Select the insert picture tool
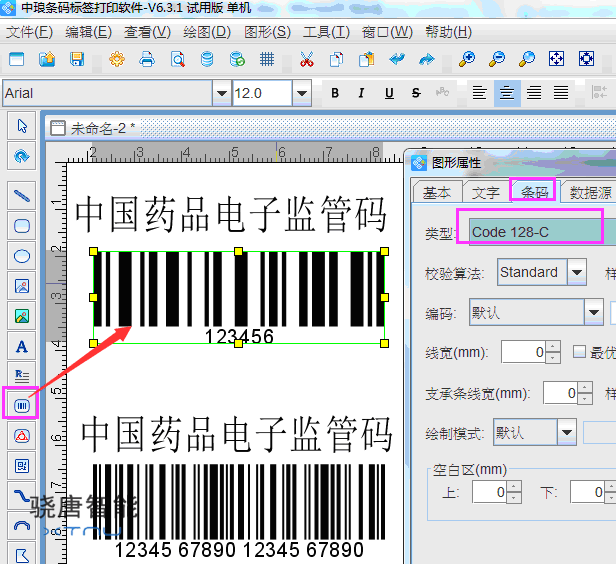The width and height of the screenshot is (616, 564). pos(22,286)
